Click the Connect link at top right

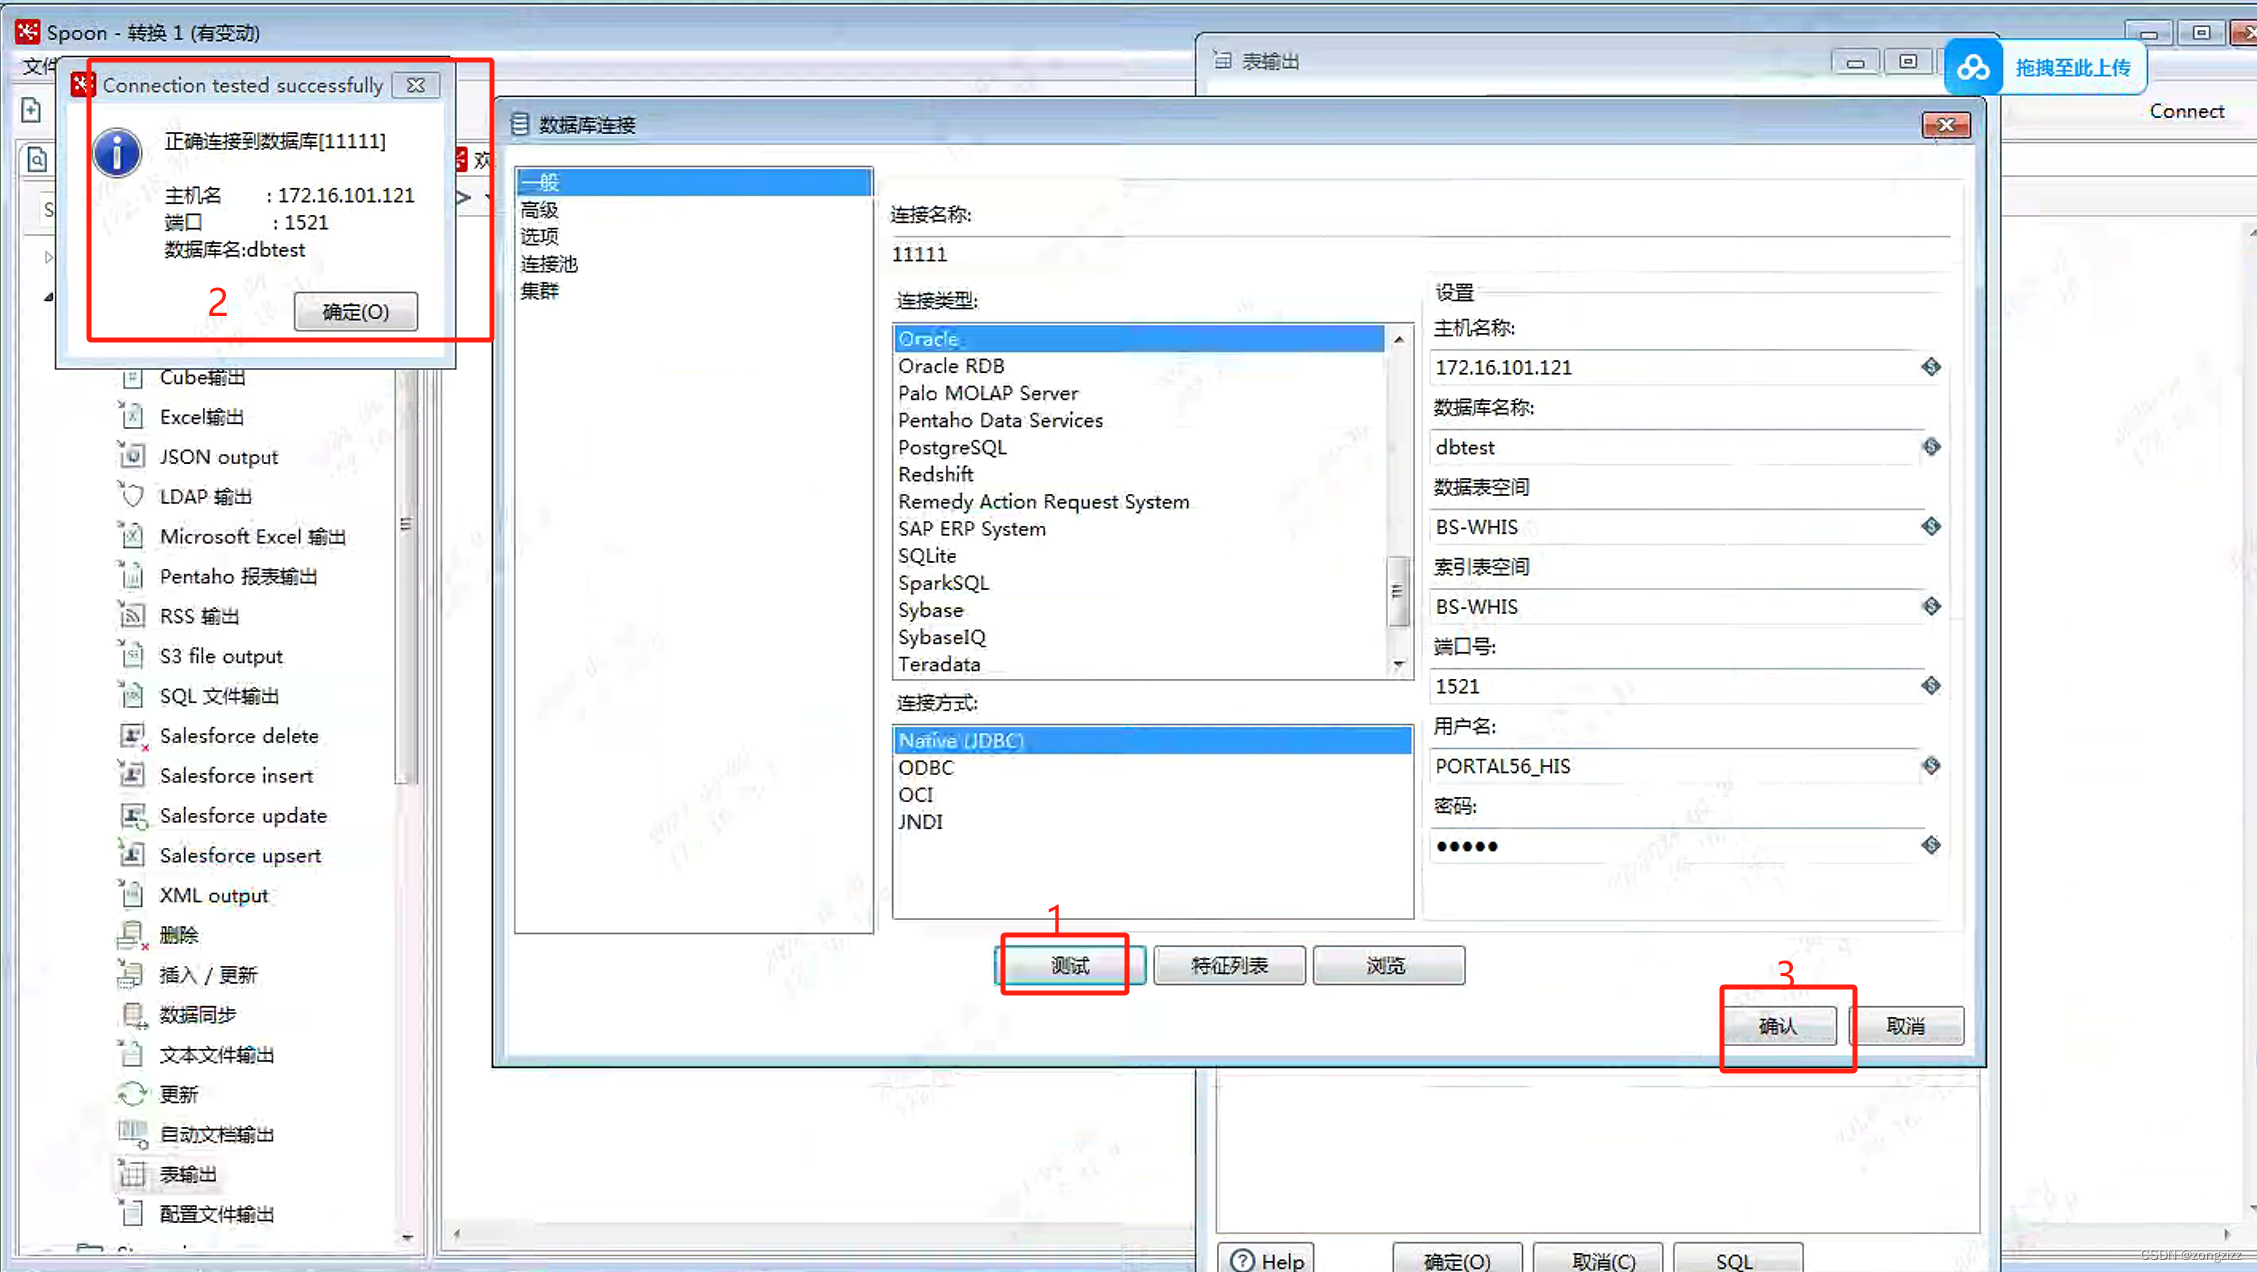(x=2187, y=111)
